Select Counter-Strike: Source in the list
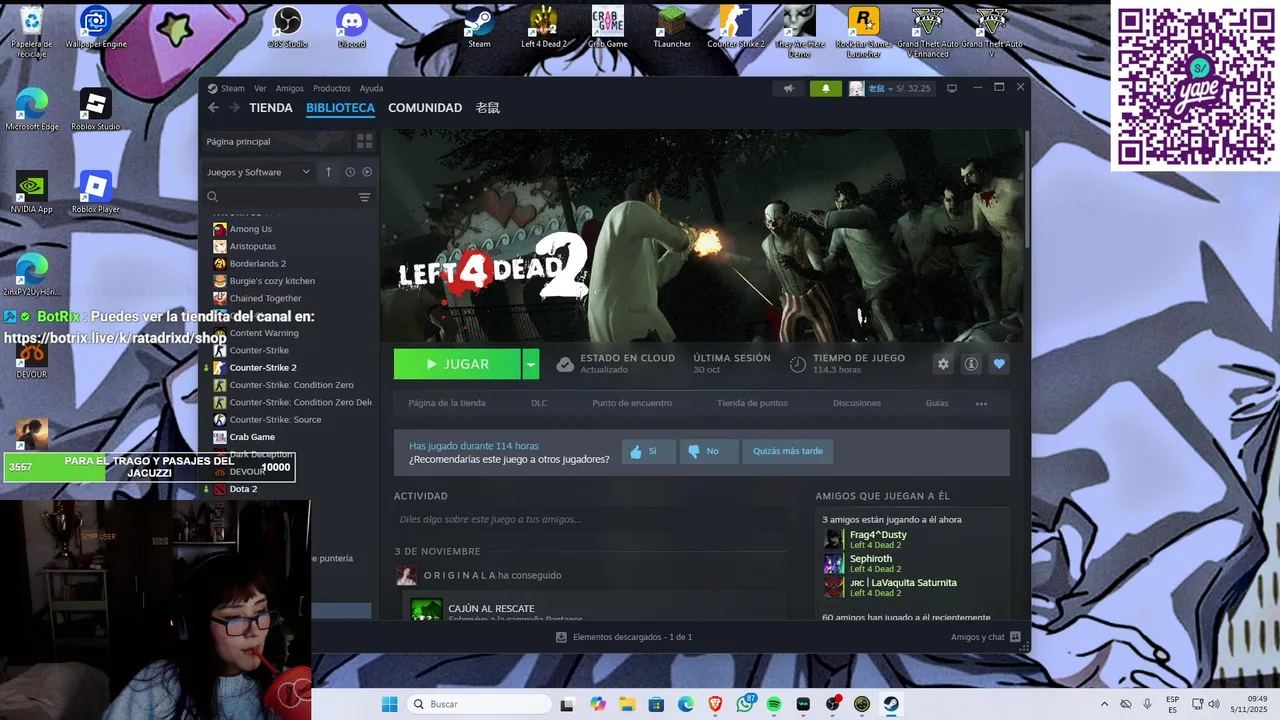 (275, 420)
